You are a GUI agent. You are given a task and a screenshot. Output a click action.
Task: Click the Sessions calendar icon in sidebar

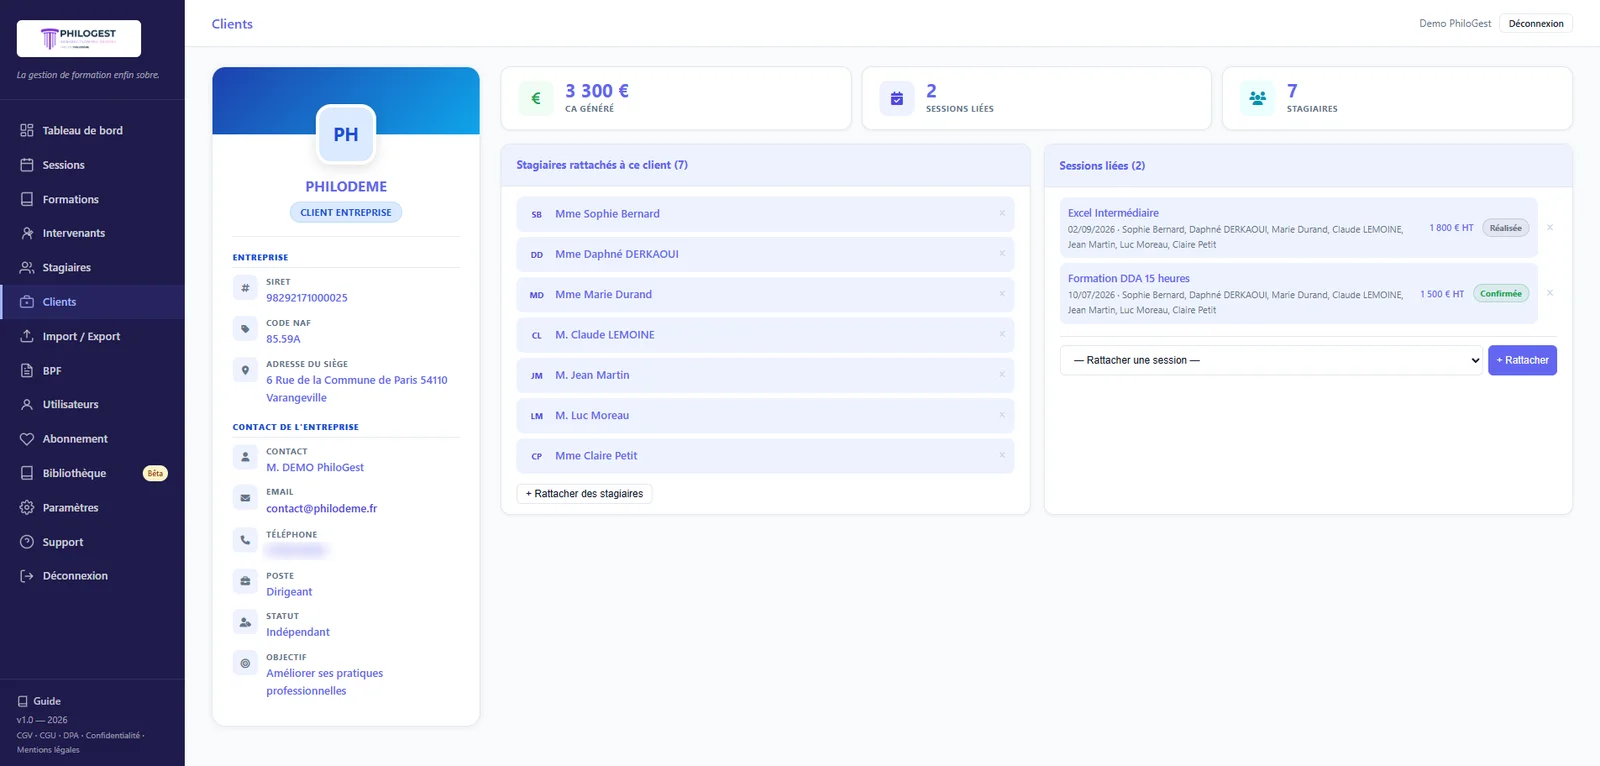(x=27, y=165)
